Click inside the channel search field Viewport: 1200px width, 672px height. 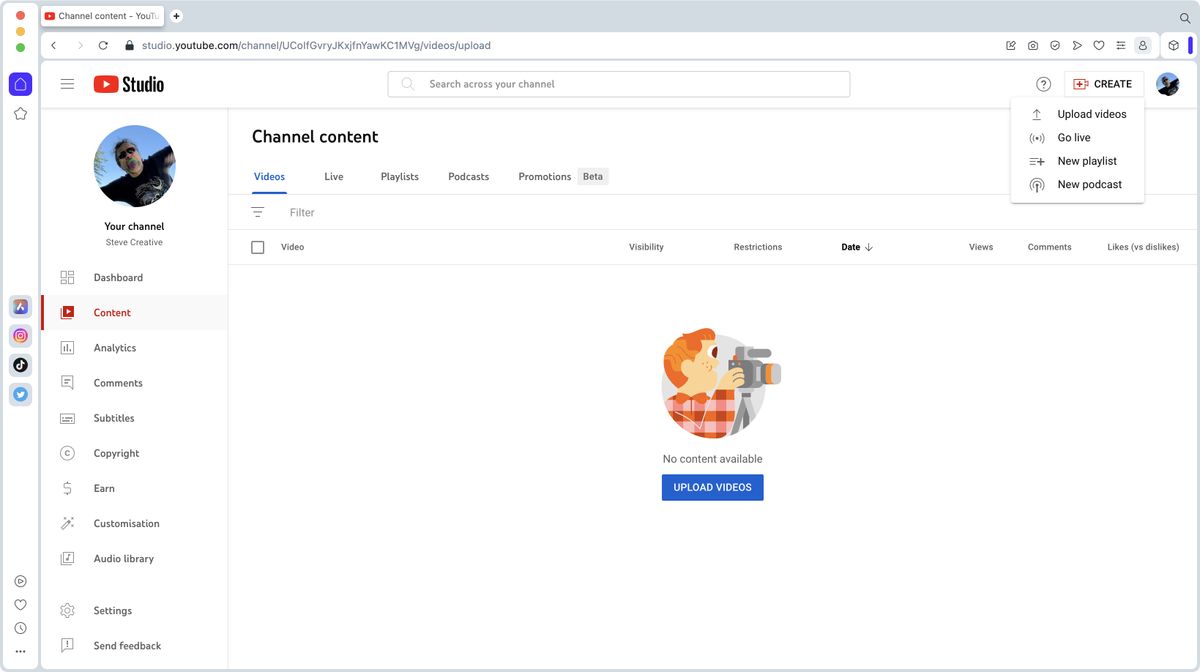pyautogui.click(x=618, y=84)
